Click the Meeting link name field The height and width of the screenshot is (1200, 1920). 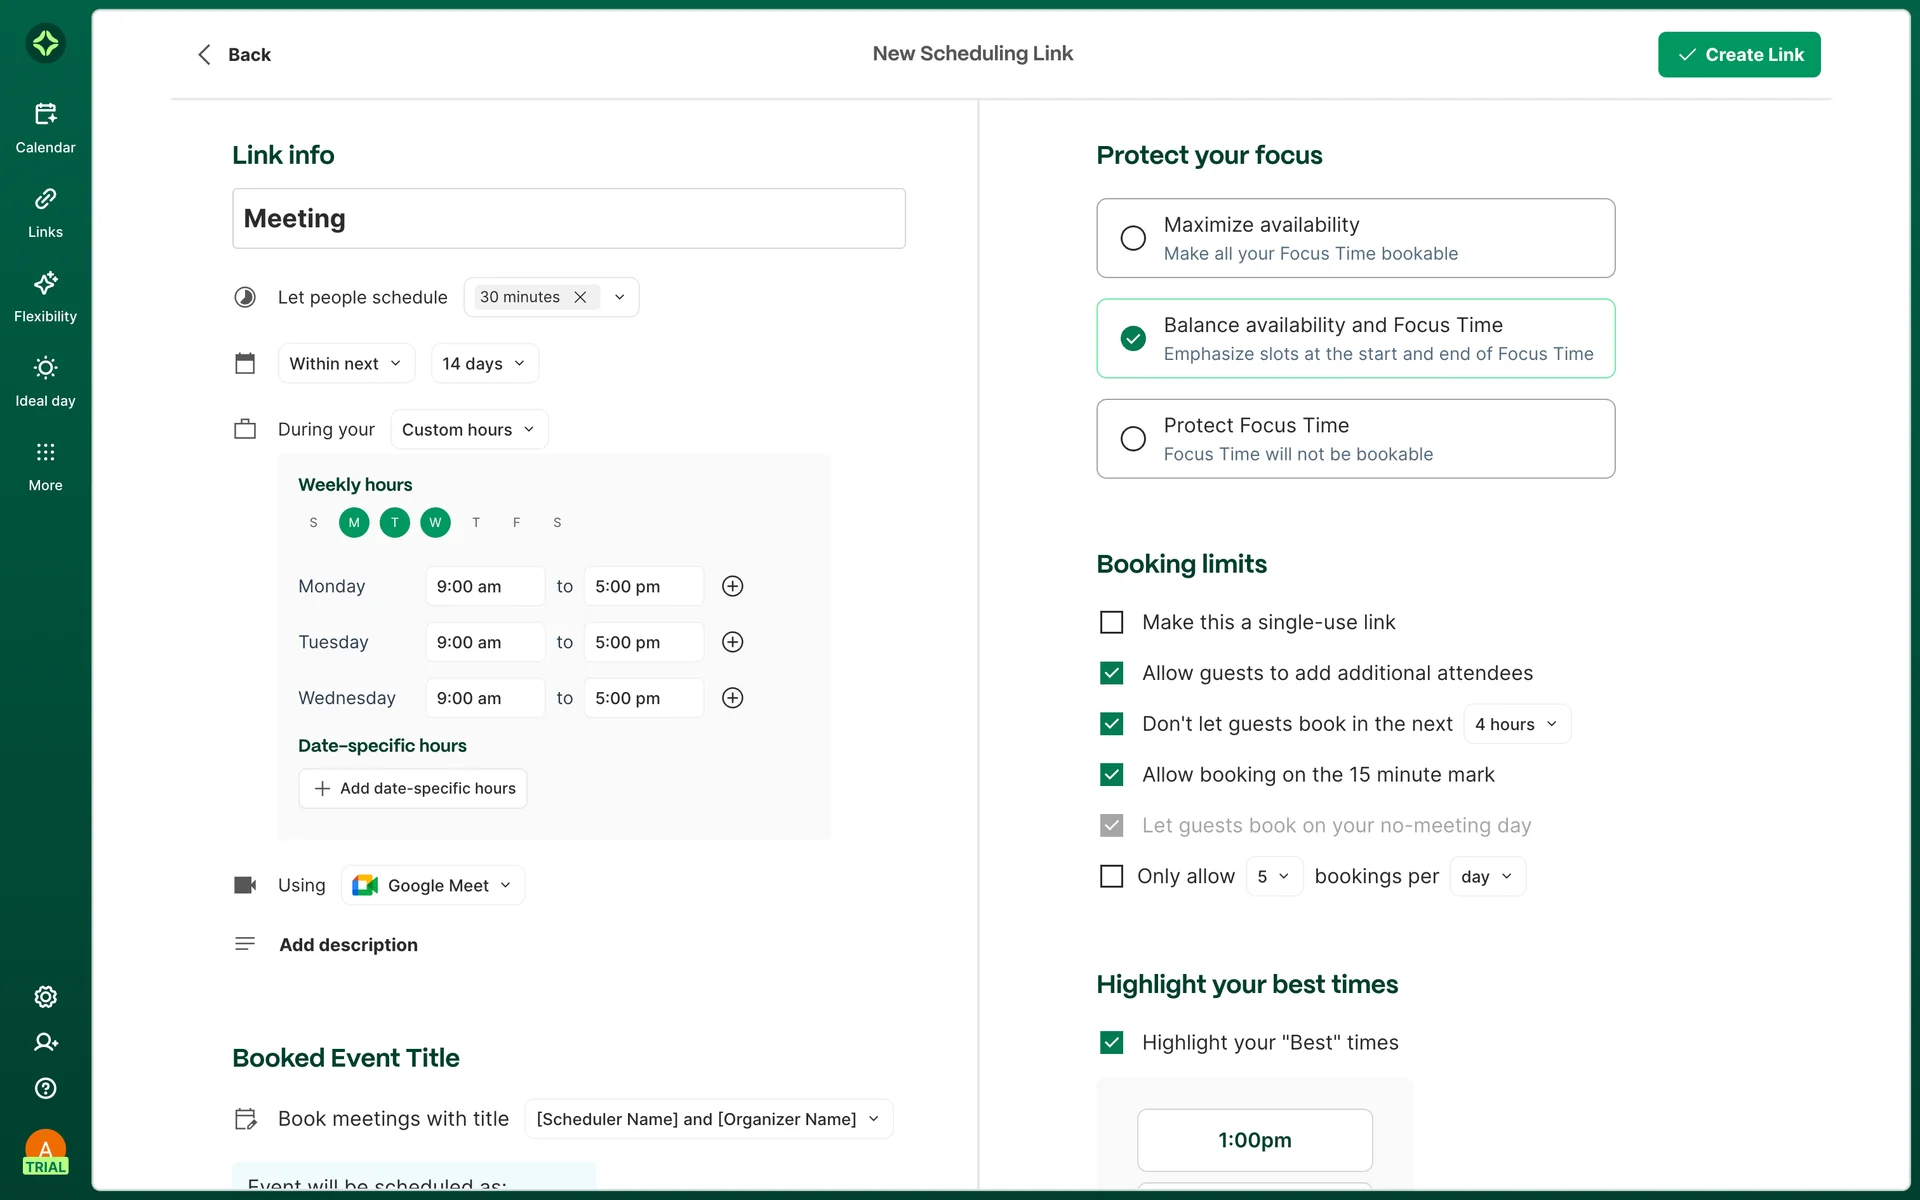pyautogui.click(x=568, y=218)
